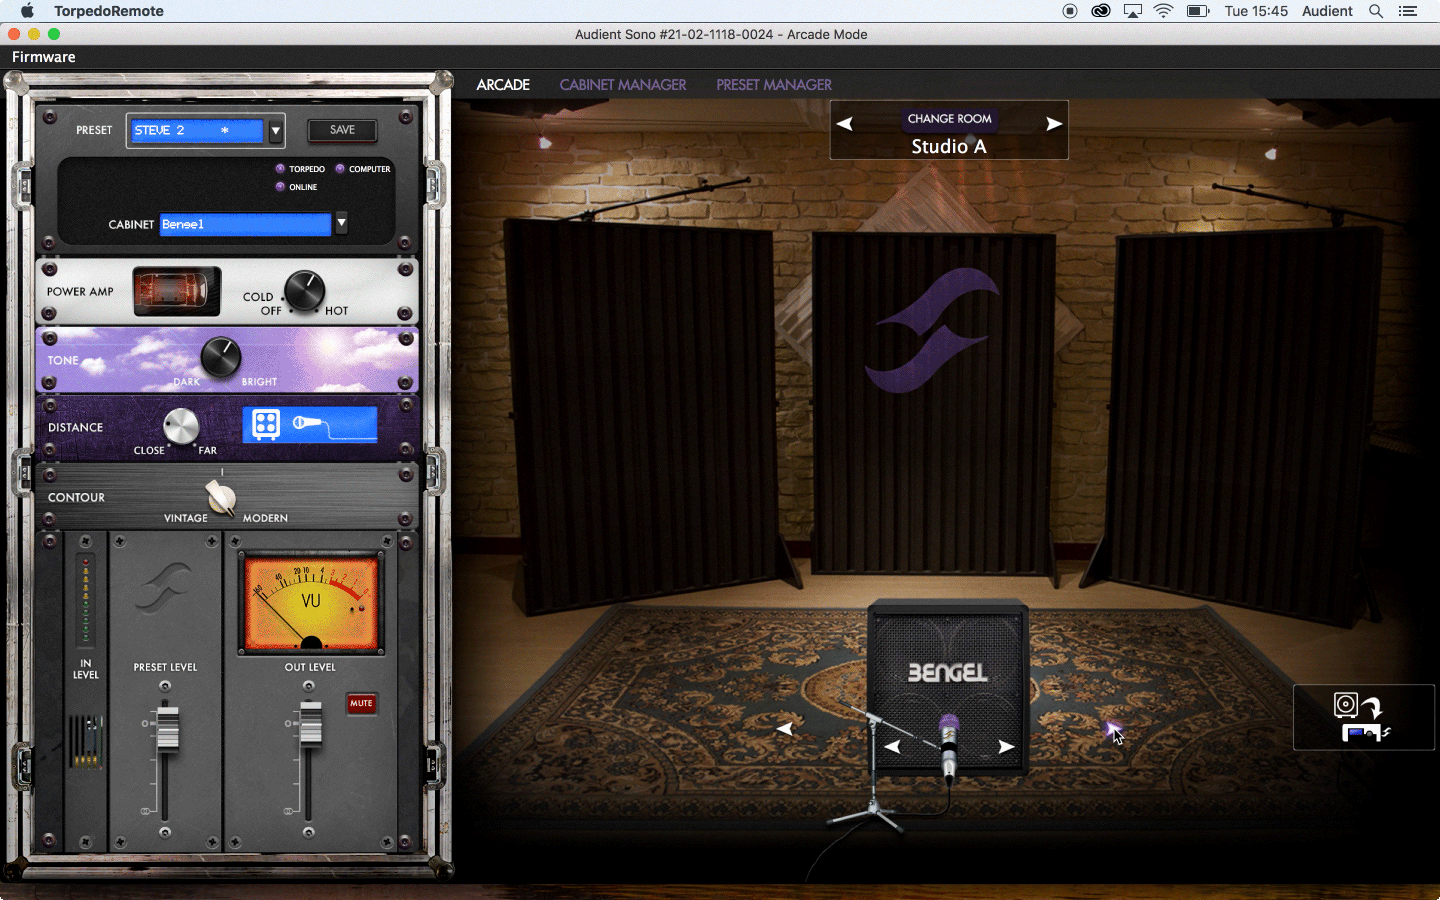Open the Apple menu
The height and width of the screenshot is (900, 1440).
(x=27, y=11)
